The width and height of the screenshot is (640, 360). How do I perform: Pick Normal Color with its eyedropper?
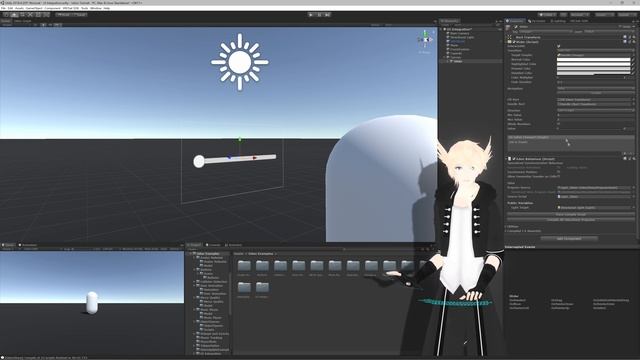[x=633, y=60]
